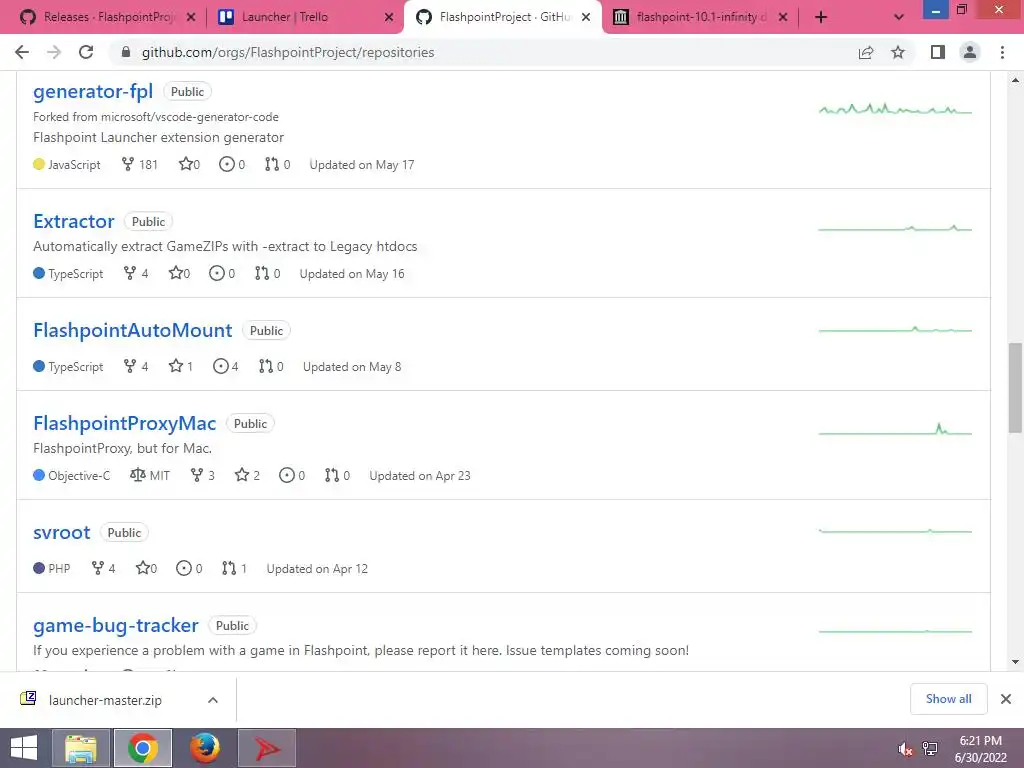View the 1 star on FlashpointAutoMount
Image resolution: width=1024 pixels, height=768 pixels.
(181, 366)
